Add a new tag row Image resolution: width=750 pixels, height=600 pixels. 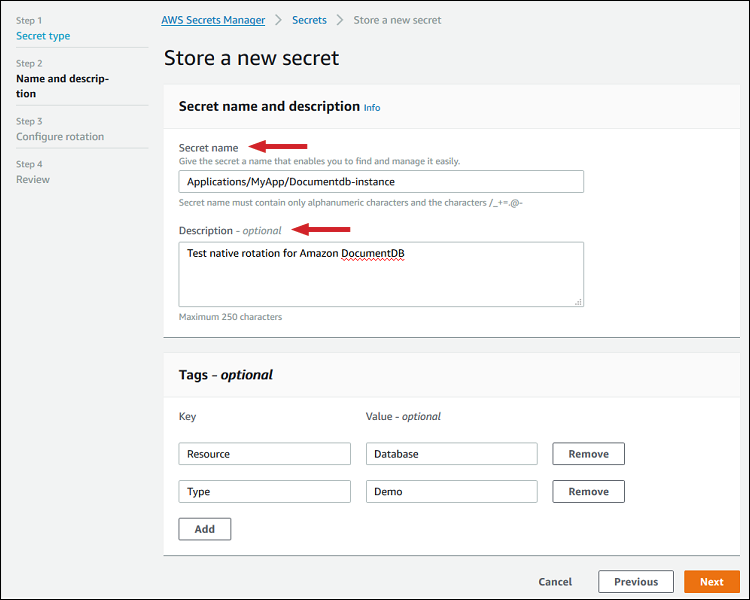205,529
